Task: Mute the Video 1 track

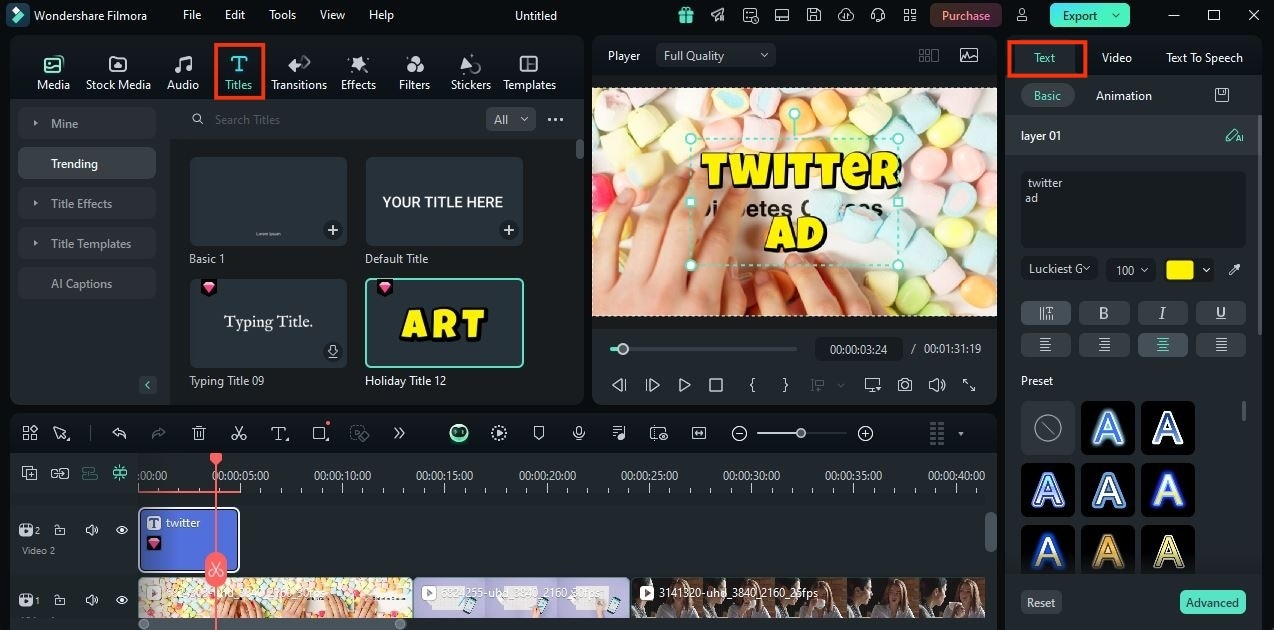Action: click(x=92, y=600)
